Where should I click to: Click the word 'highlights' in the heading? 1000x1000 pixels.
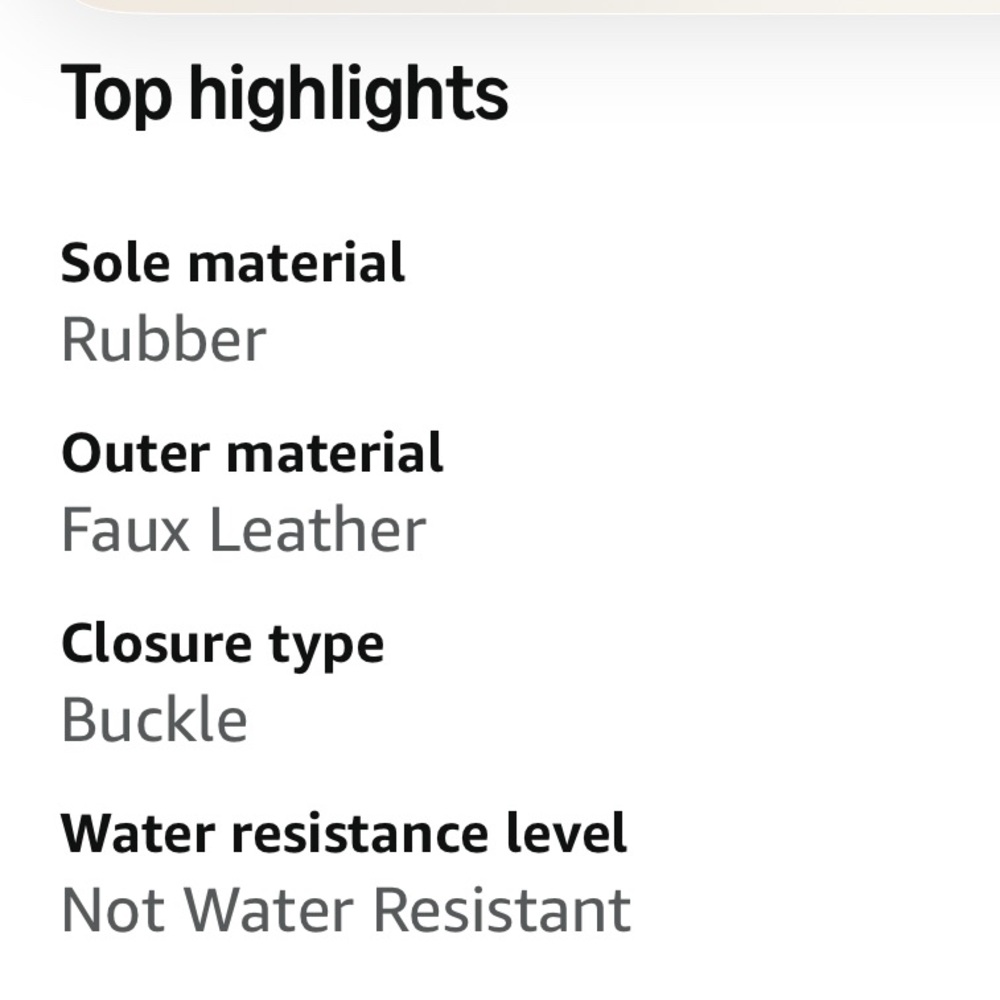(x=348, y=93)
